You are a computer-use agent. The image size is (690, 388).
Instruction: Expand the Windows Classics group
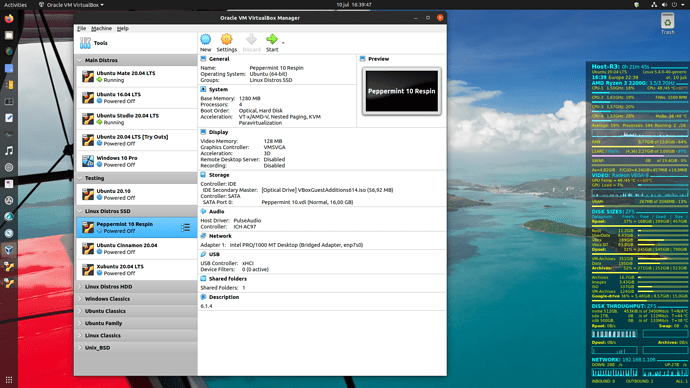(x=80, y=299)
